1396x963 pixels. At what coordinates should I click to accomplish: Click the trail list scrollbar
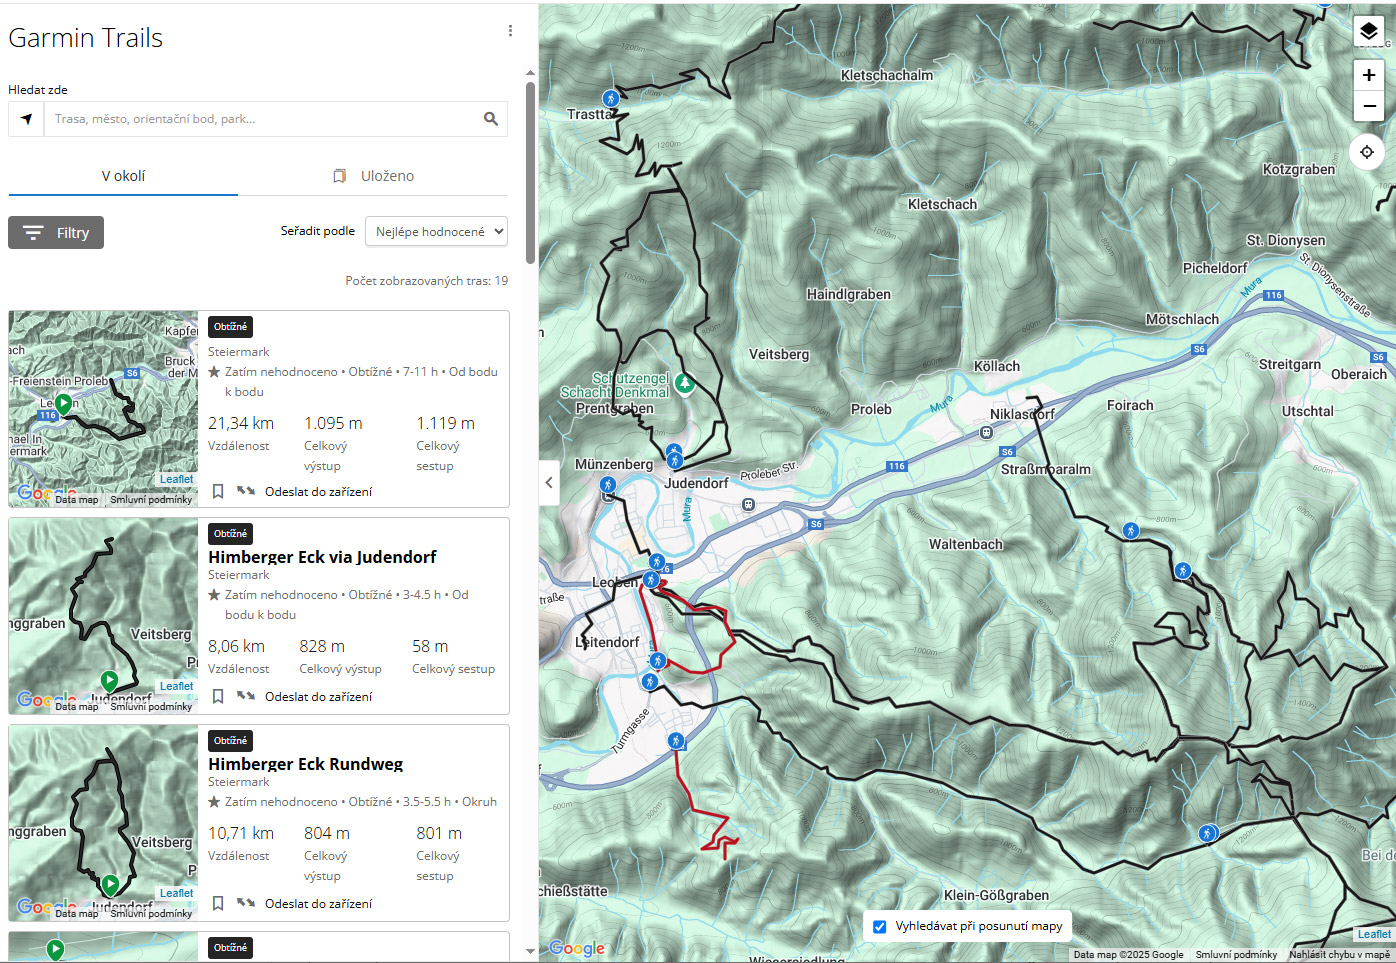530,172
